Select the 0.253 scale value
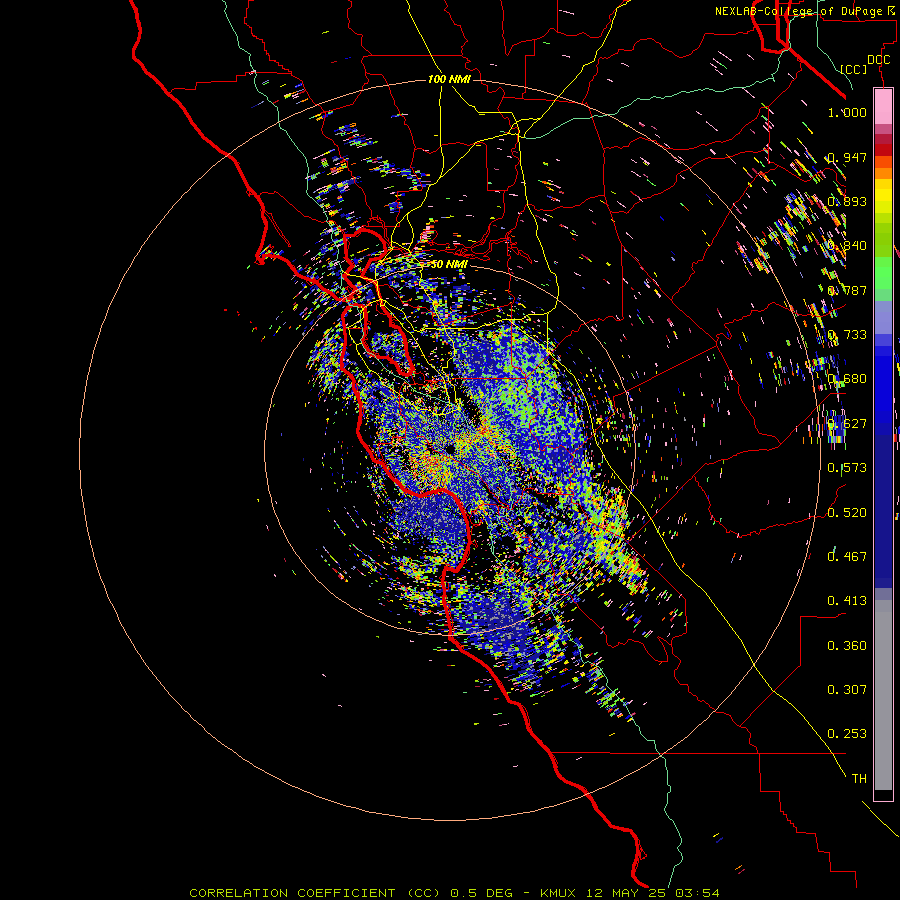This screenshot has height=900, width=900. tap(847, 734)
